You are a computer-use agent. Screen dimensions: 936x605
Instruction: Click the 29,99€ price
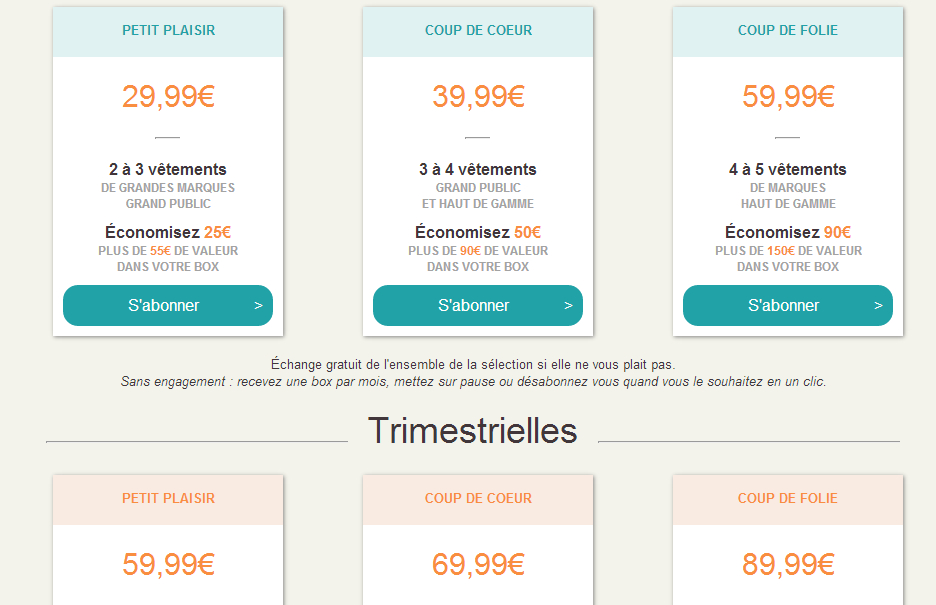pyautogui.click(x=168, y=97)
